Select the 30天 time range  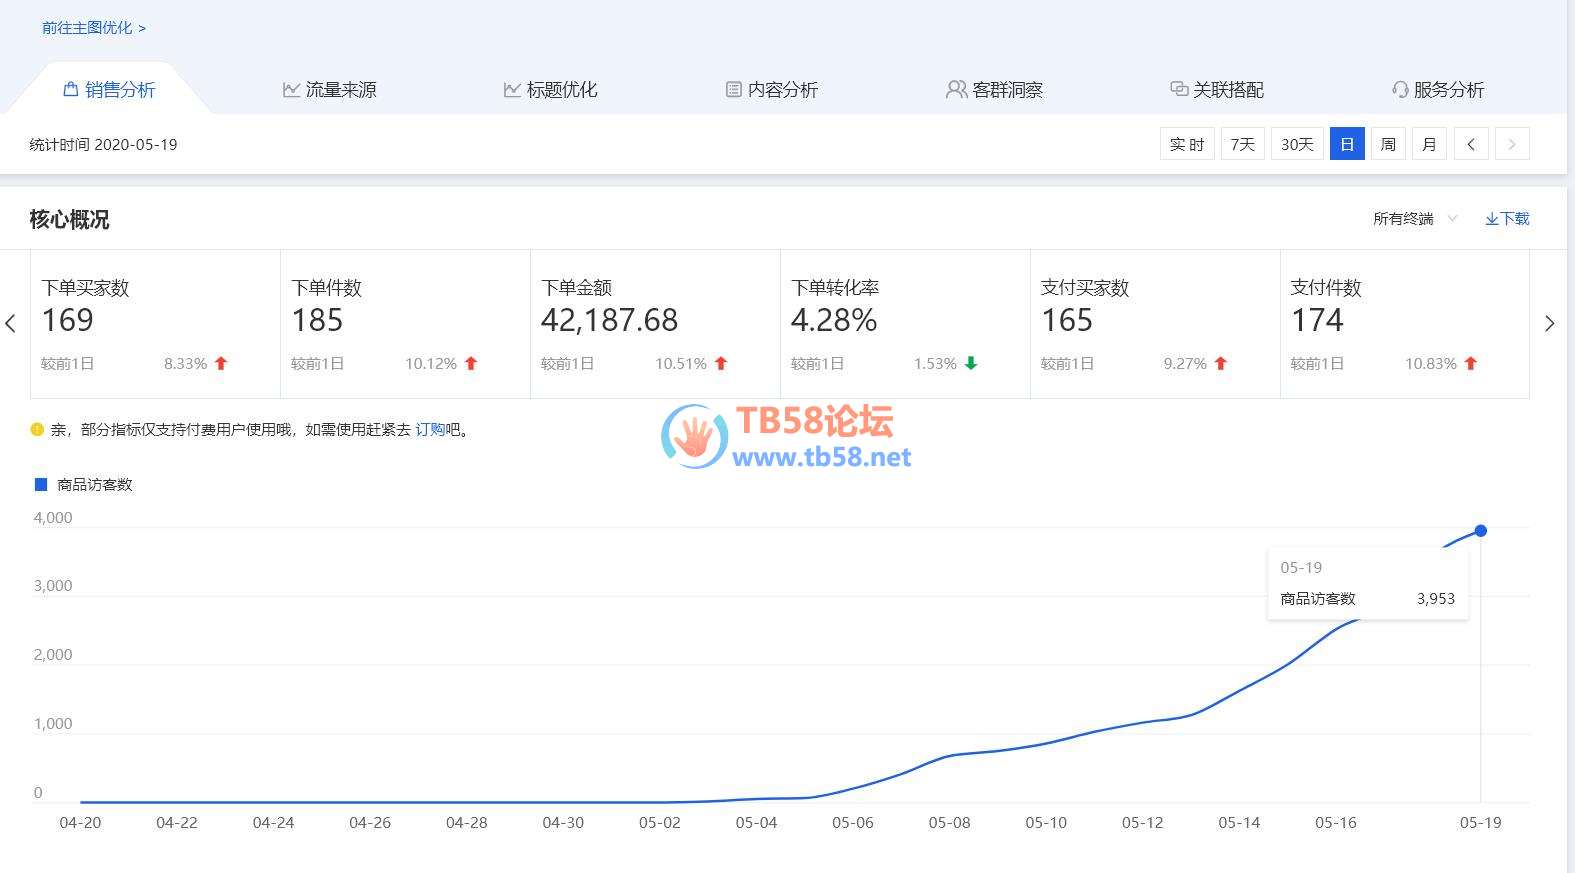pyautogui.click(x=1297, y=144)
